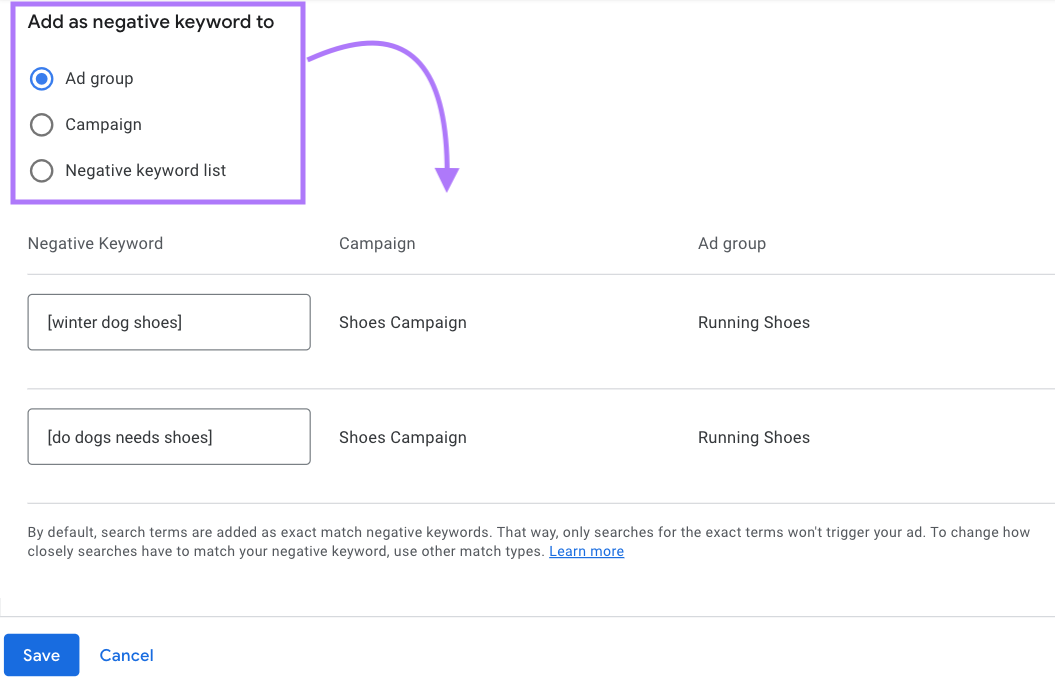Click the Save button
The image size is (1055, 691).
pyautogui.click(x=41, y=655)
